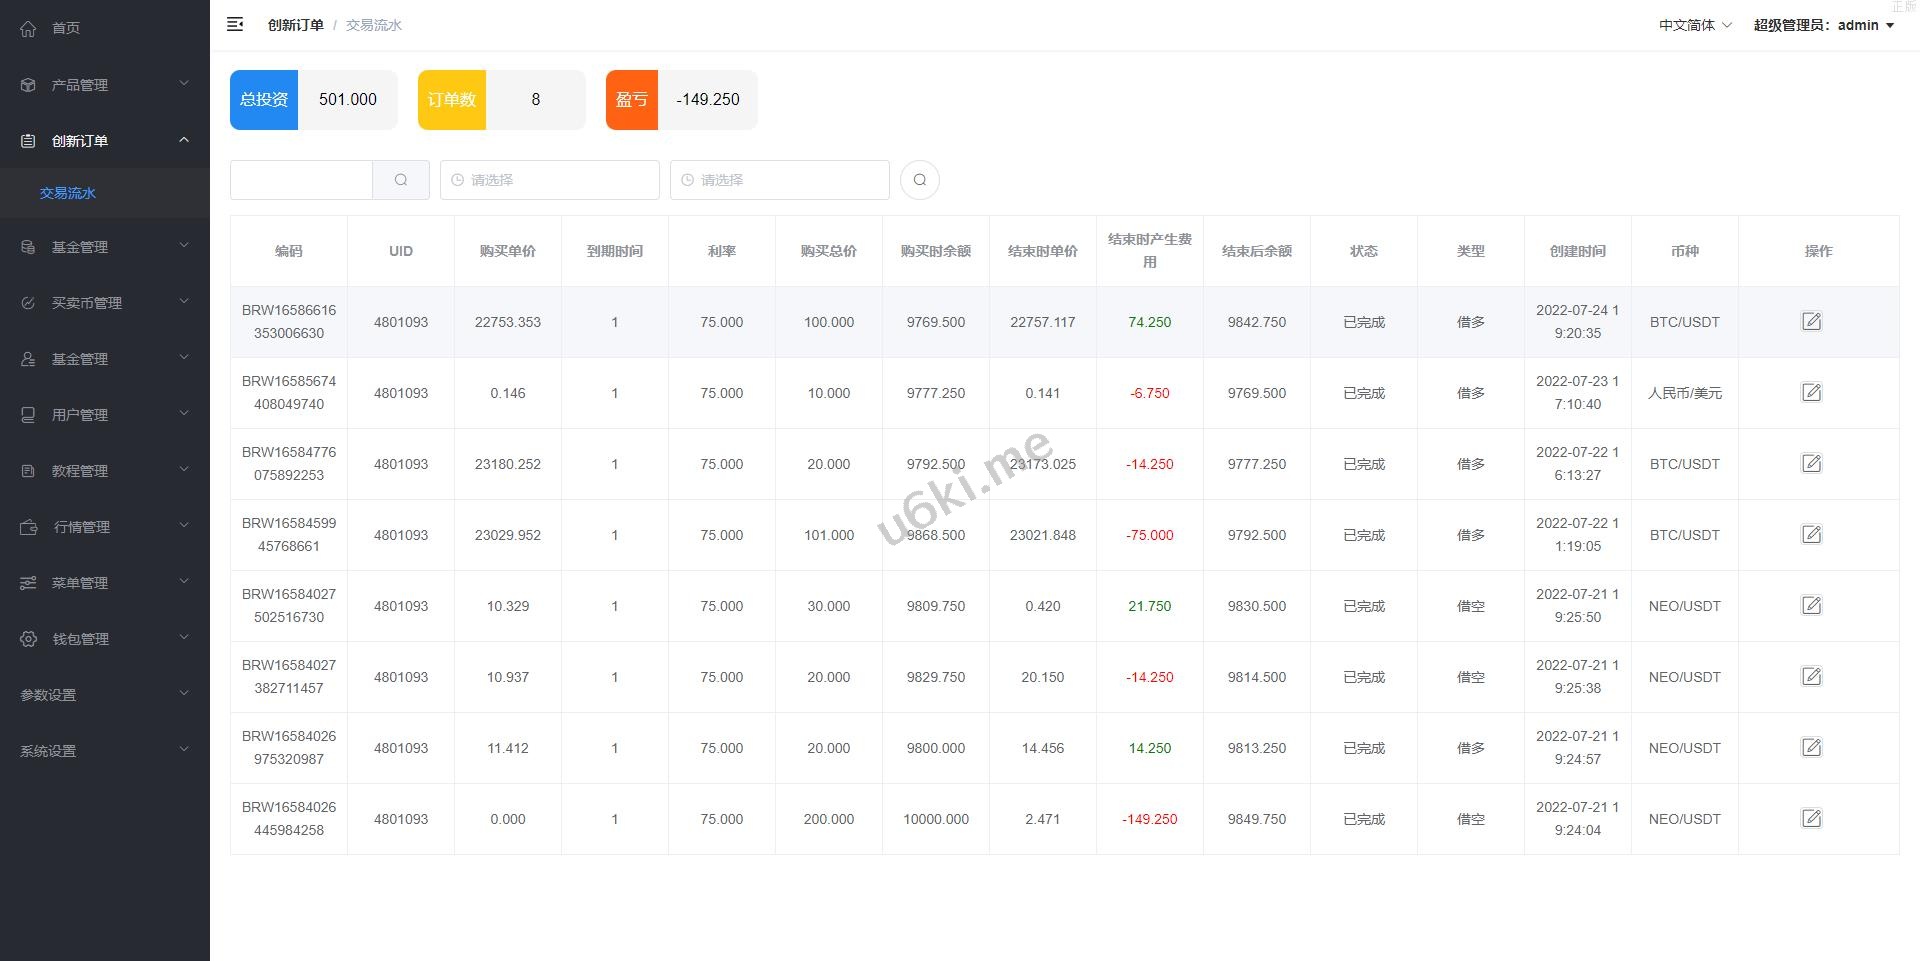This screenshot has width=1920, height=961.
Task: Go to 首页 in the sidebar
Action: [x=66, y=28]
